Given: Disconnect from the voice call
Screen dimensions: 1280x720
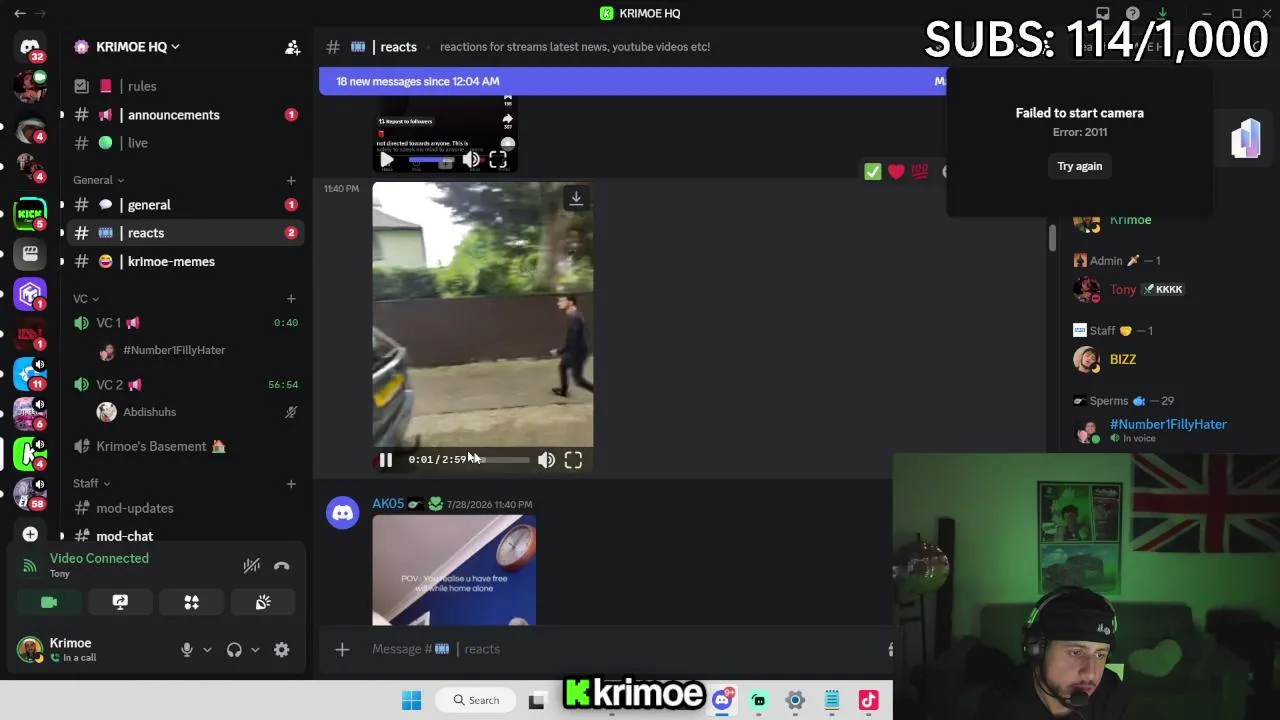Looking at the screenshot, I should coord(282,566).
